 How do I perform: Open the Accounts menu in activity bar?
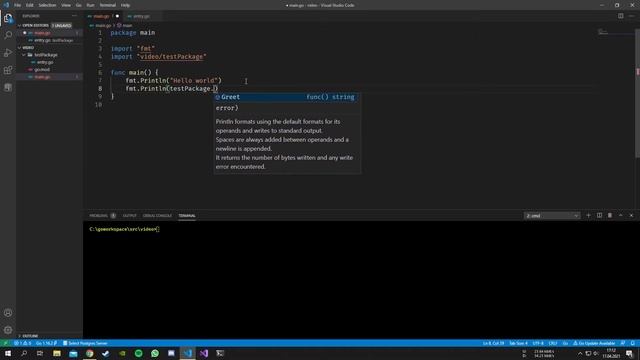pyautogui.click(x=8, y=313)
